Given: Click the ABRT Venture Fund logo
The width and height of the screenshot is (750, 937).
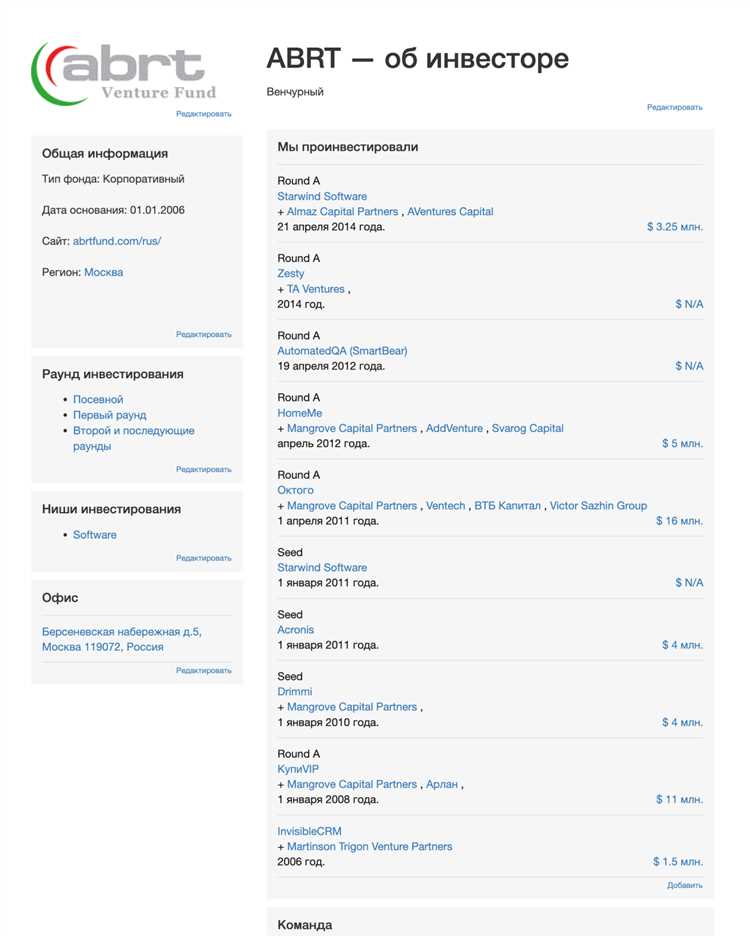Looking at the screenshot, I should (x=125, y=72).
